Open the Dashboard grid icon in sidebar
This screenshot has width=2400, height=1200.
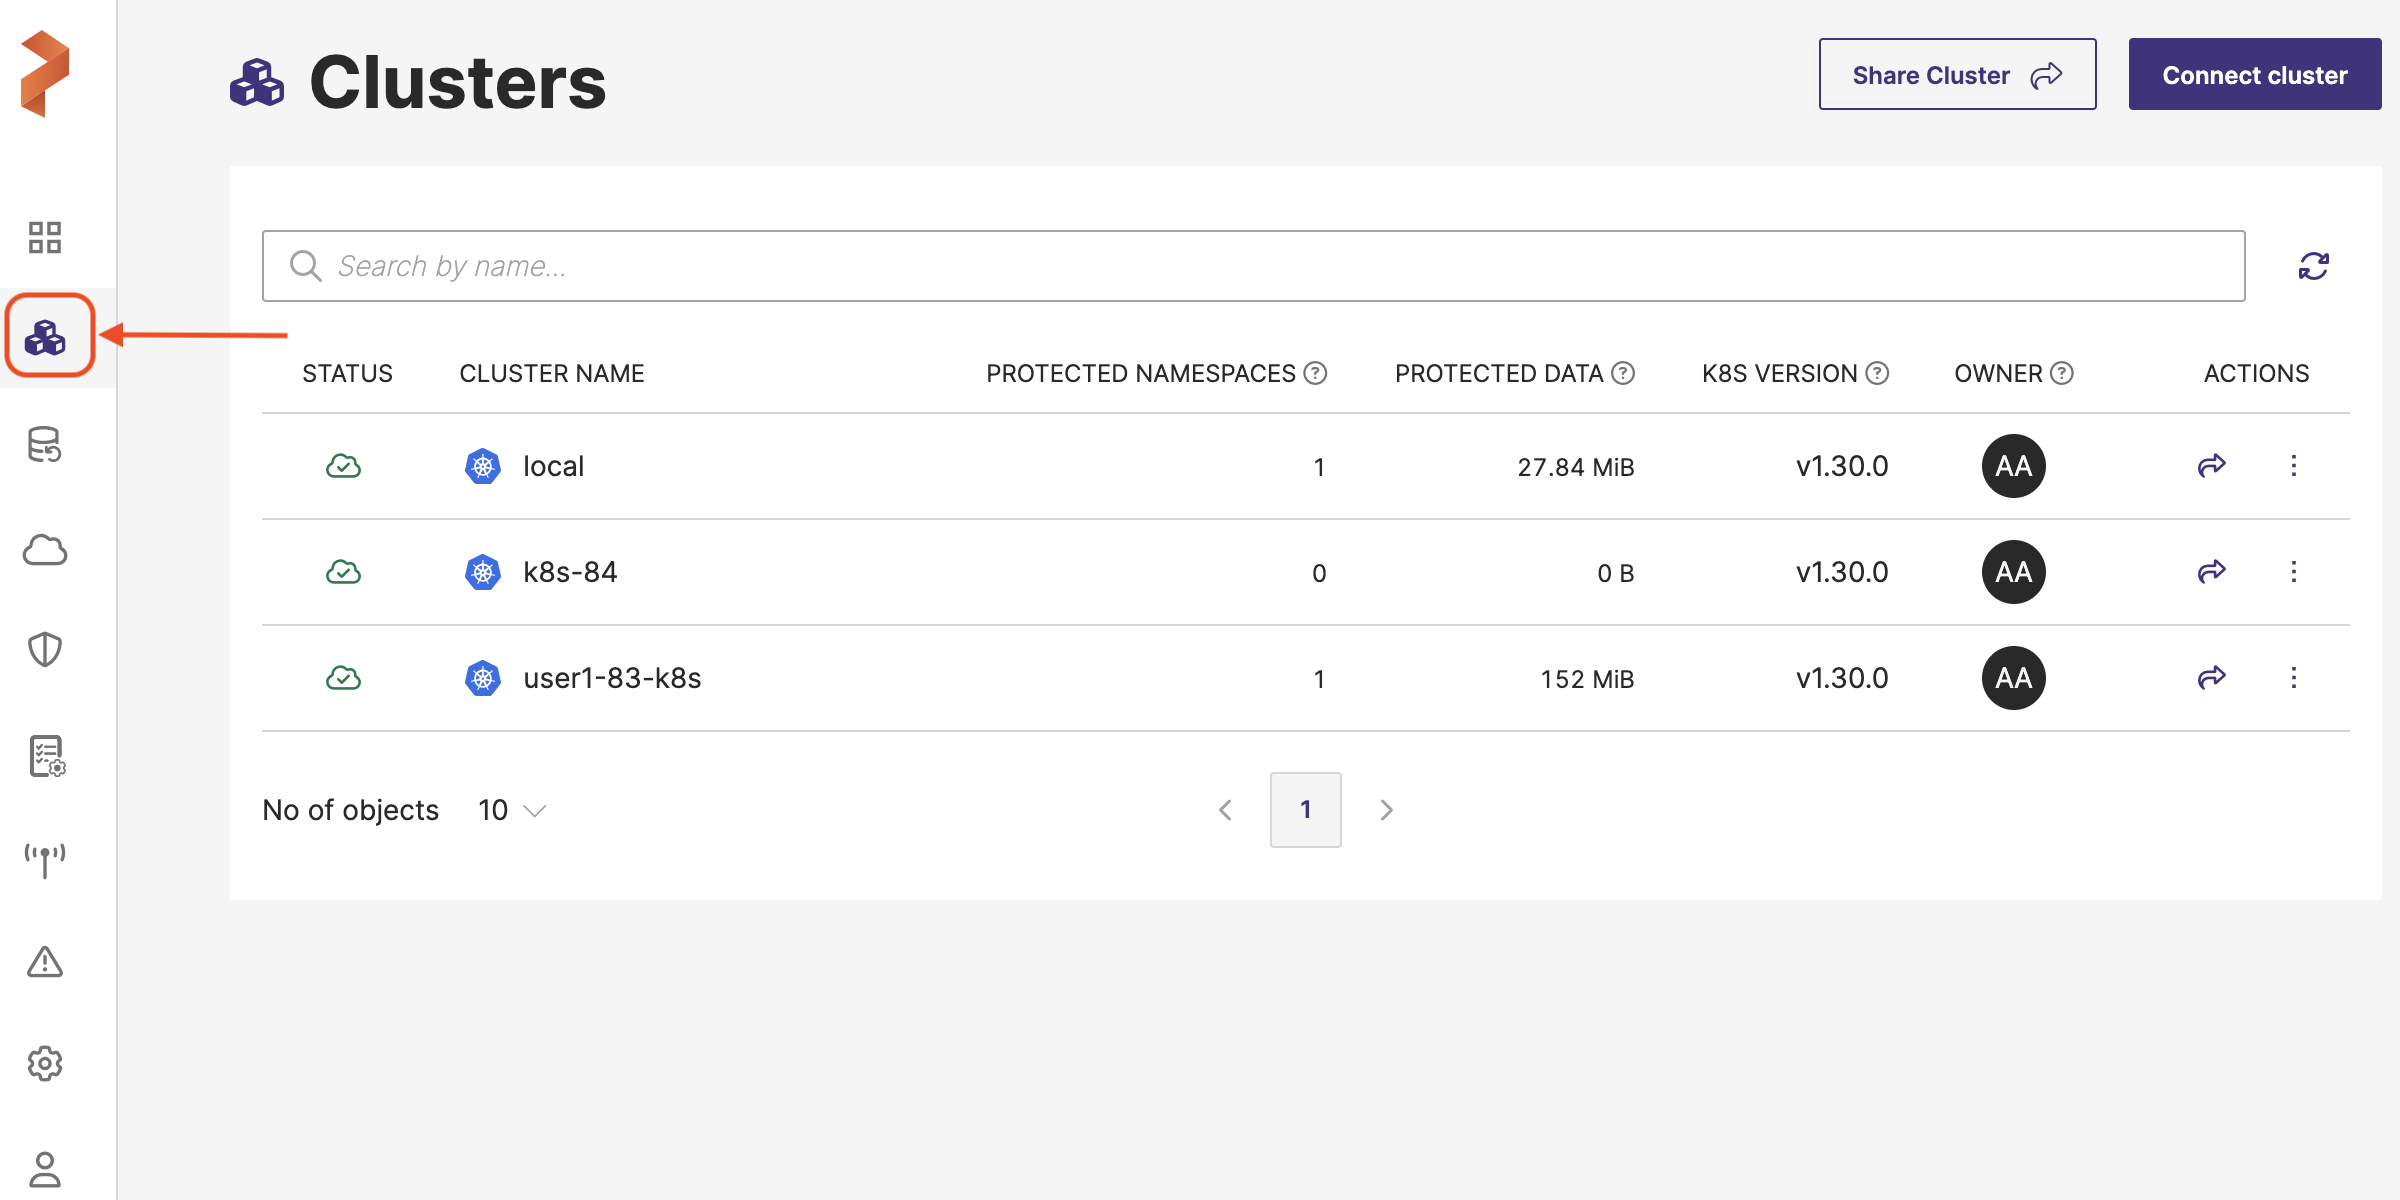[x=45, y=237]
